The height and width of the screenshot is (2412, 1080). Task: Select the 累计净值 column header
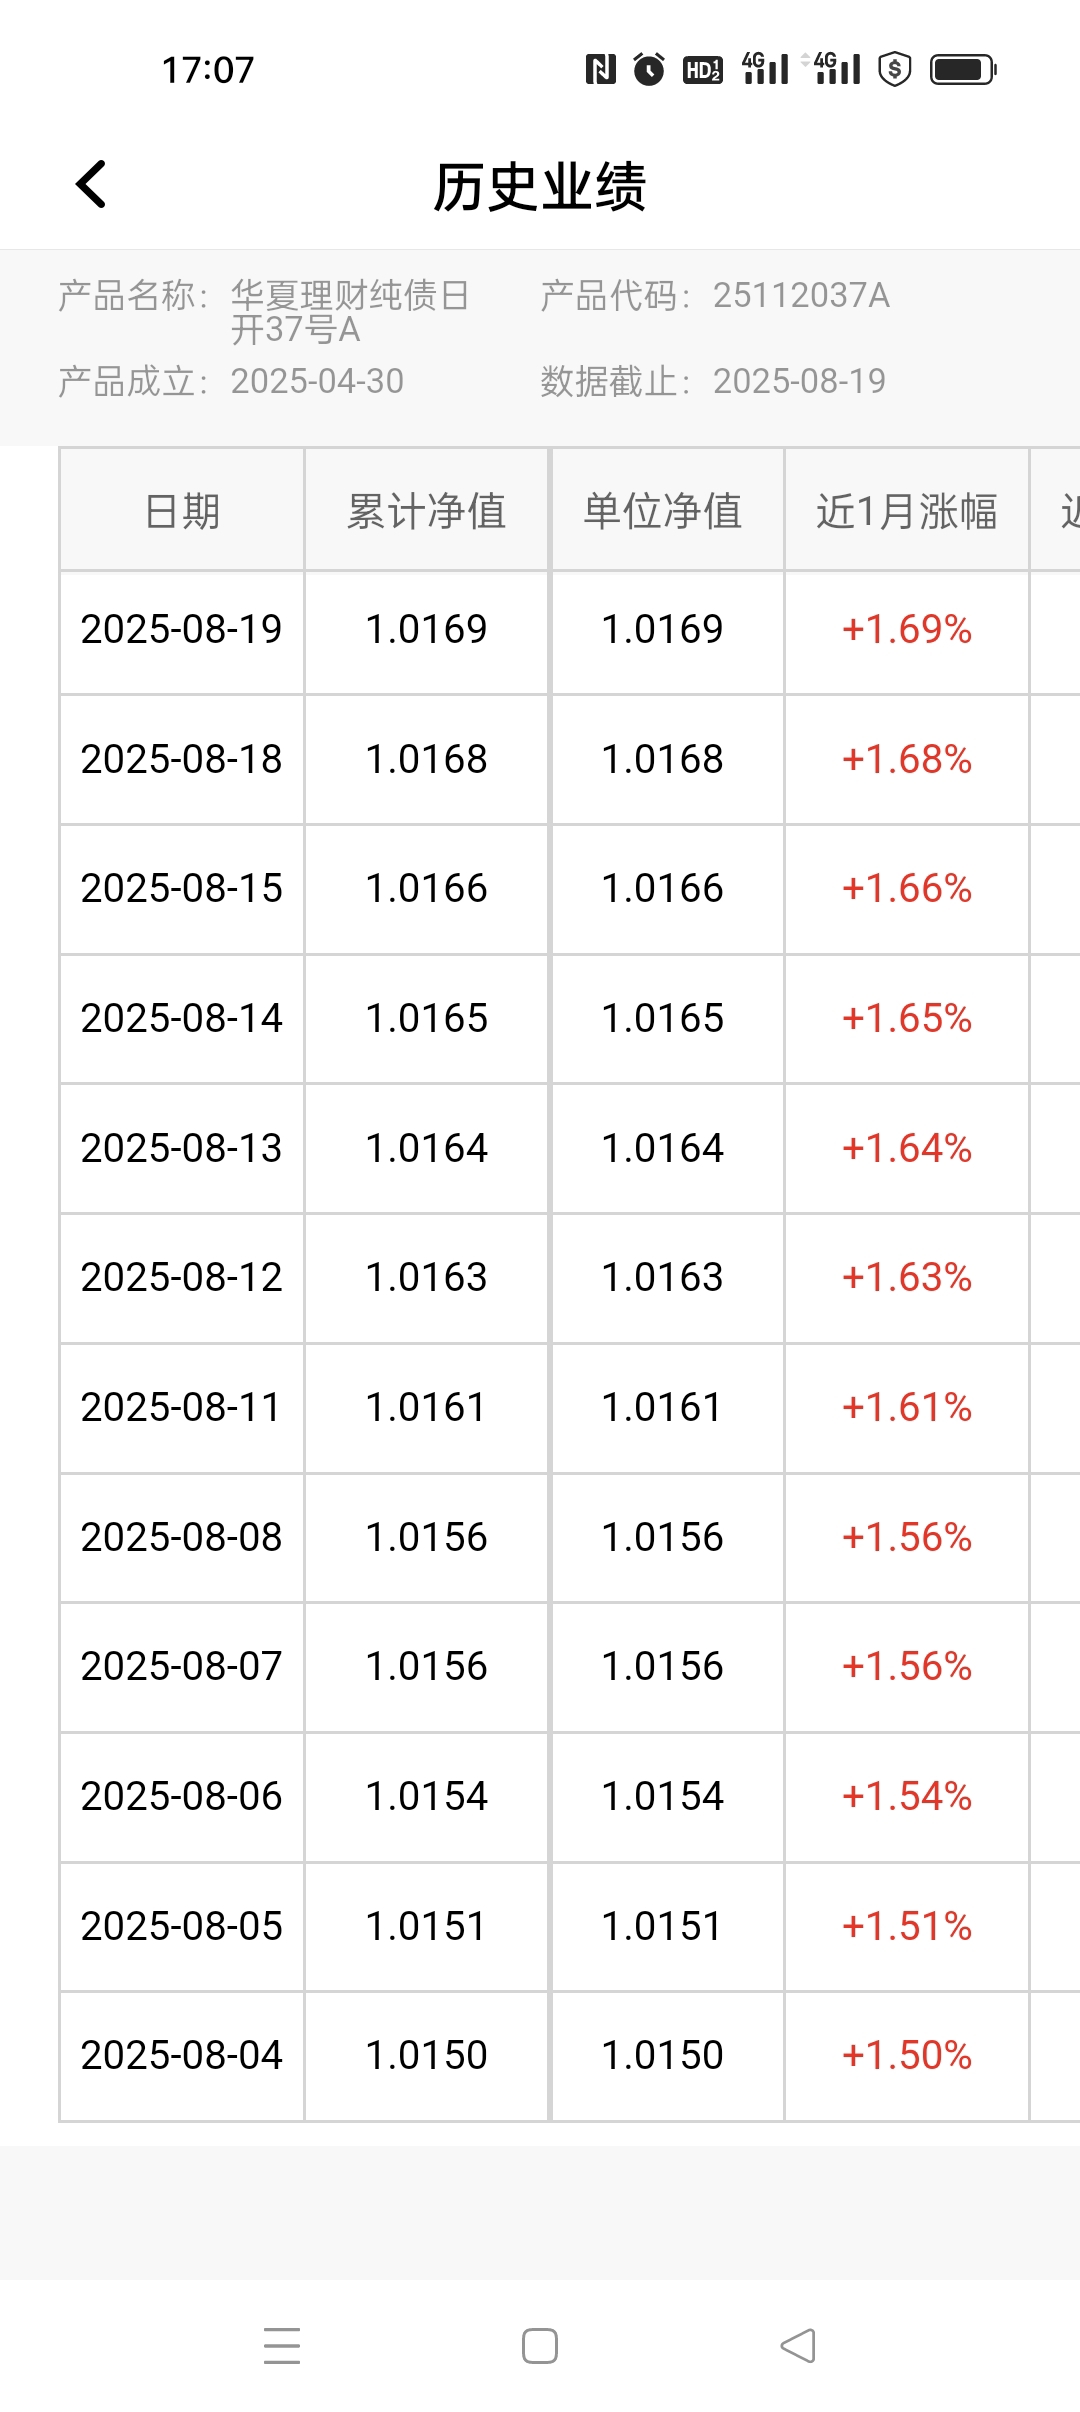[427, 511]
